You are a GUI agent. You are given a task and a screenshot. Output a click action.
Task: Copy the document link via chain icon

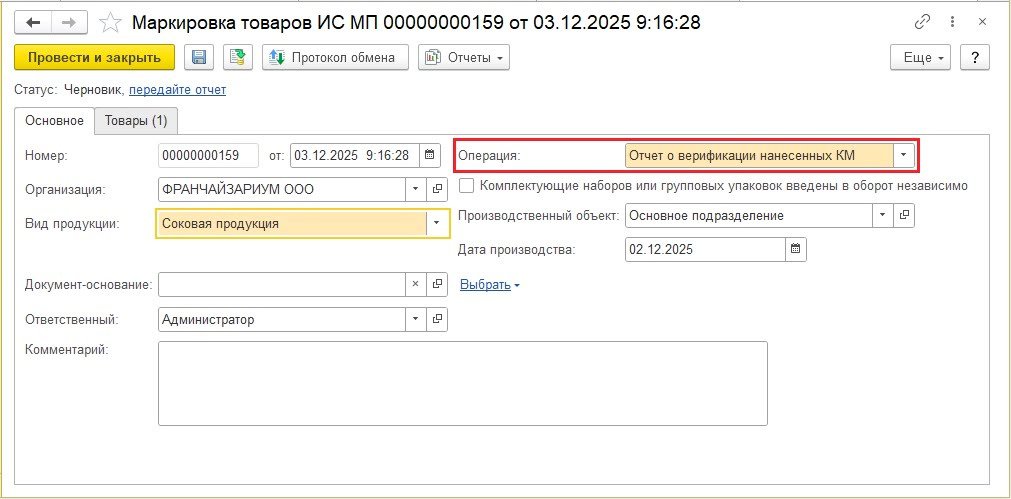921,21
